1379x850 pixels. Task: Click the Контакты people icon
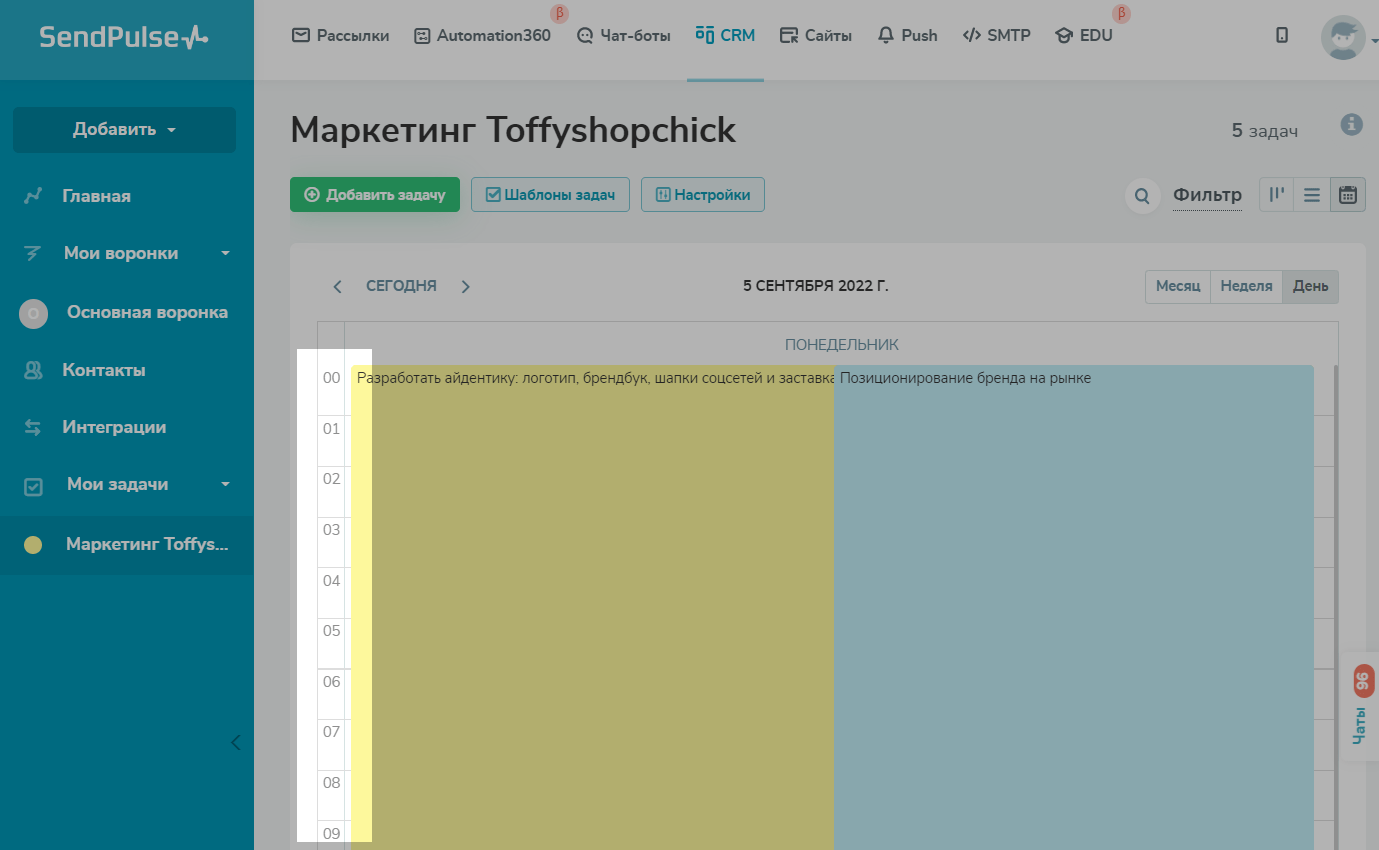[33, 370]
